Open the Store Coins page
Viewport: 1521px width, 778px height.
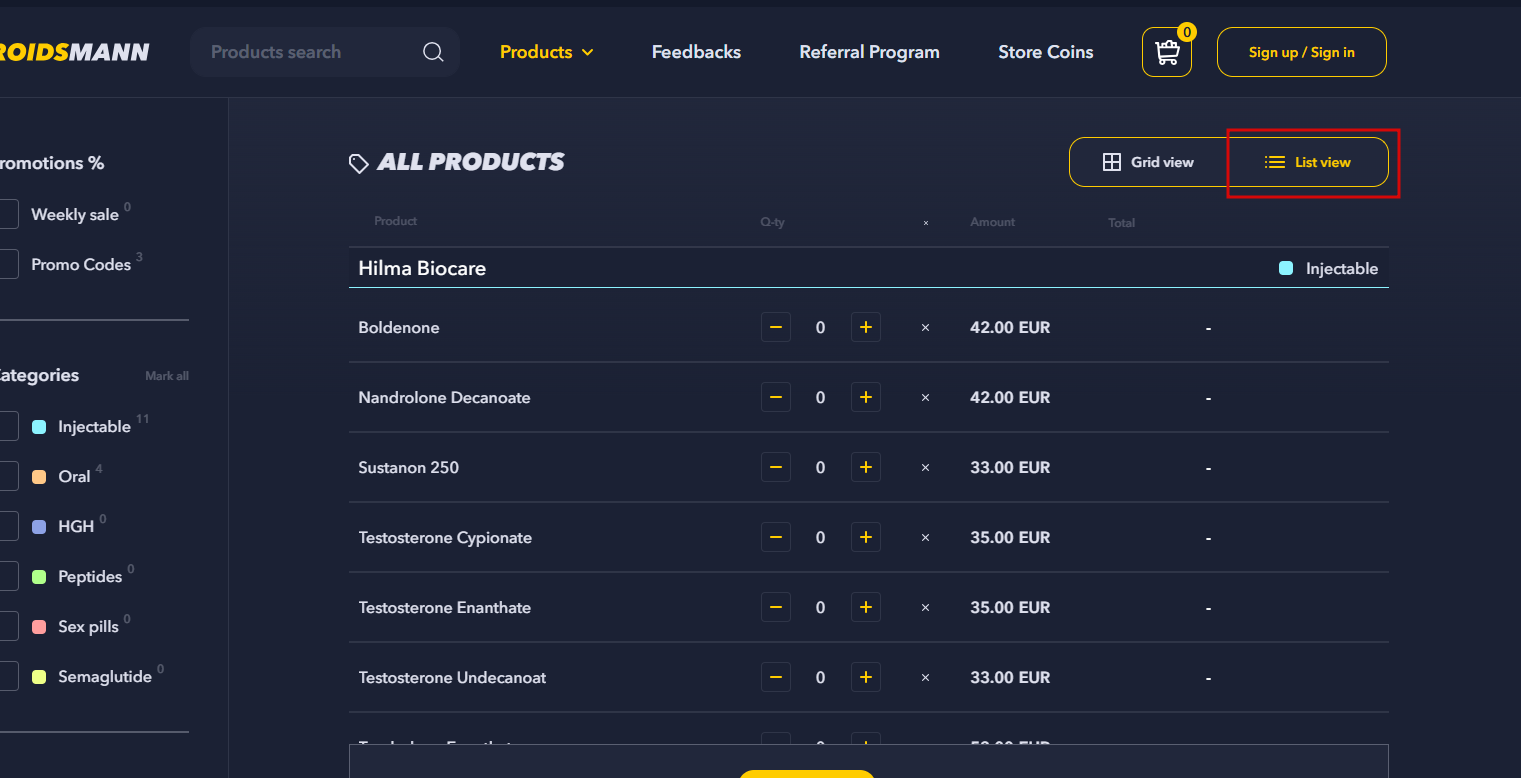1045,52
